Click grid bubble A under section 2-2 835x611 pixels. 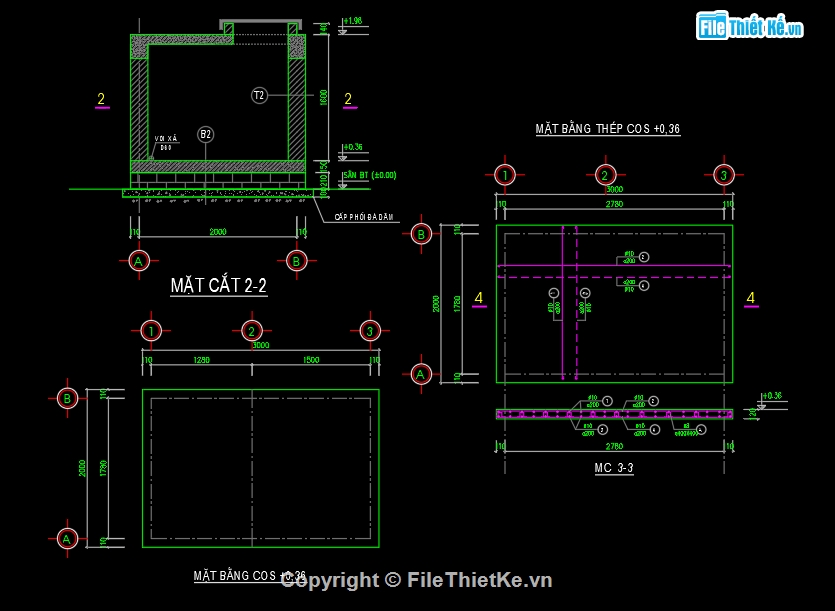click(138, 261)
